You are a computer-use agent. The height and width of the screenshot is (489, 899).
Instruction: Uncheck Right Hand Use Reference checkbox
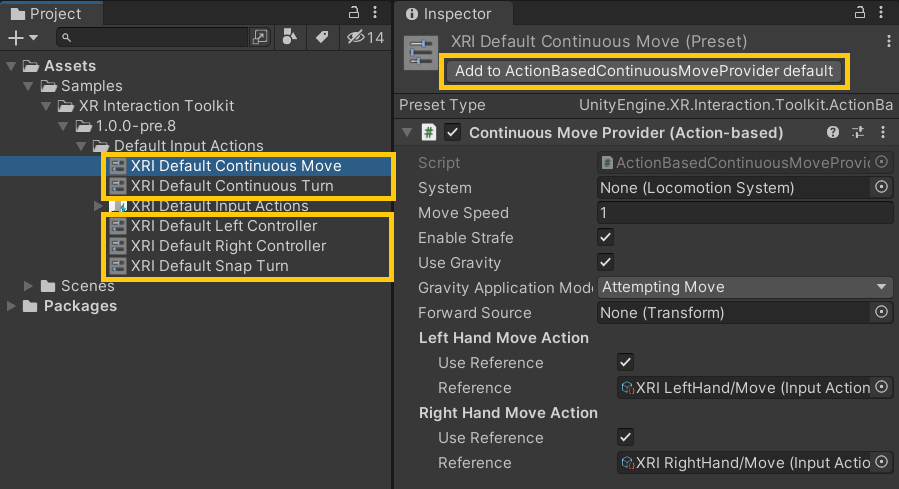[626, 437]
